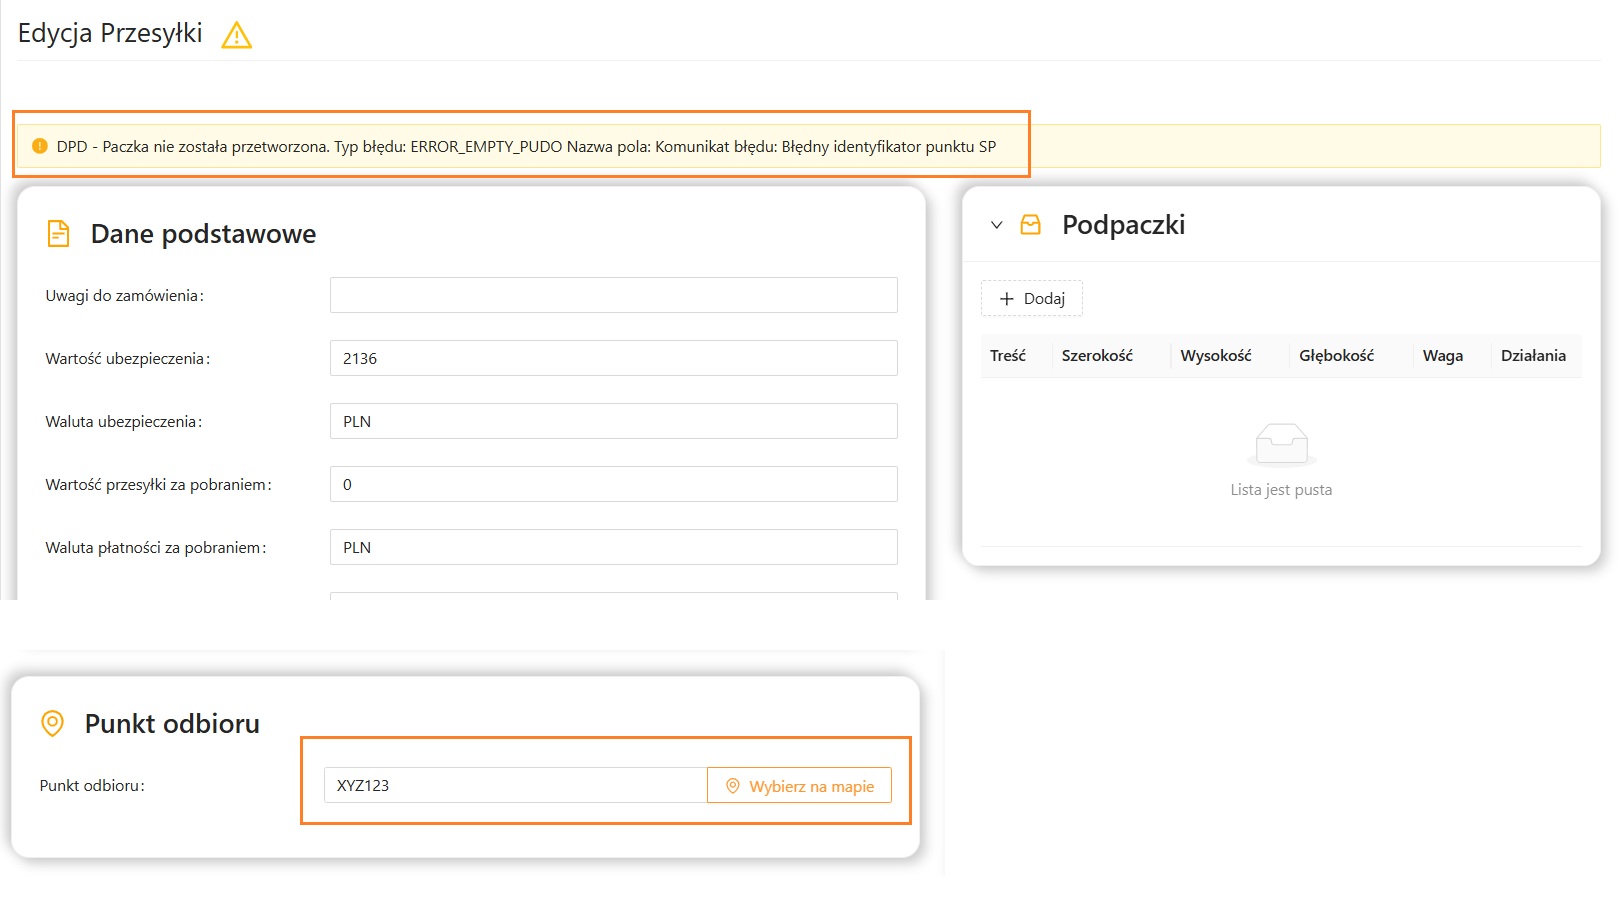Click the warning triangle next to Edycja Przesyłki
Viewport: 1619px width, 898px height.
236,36
